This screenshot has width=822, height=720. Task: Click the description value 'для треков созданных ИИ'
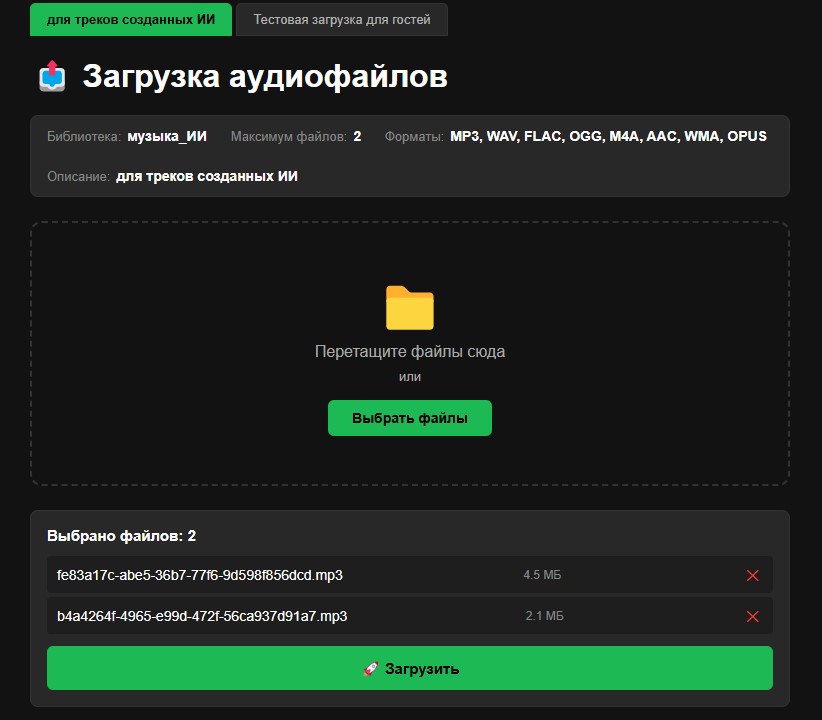pos(207,176)
